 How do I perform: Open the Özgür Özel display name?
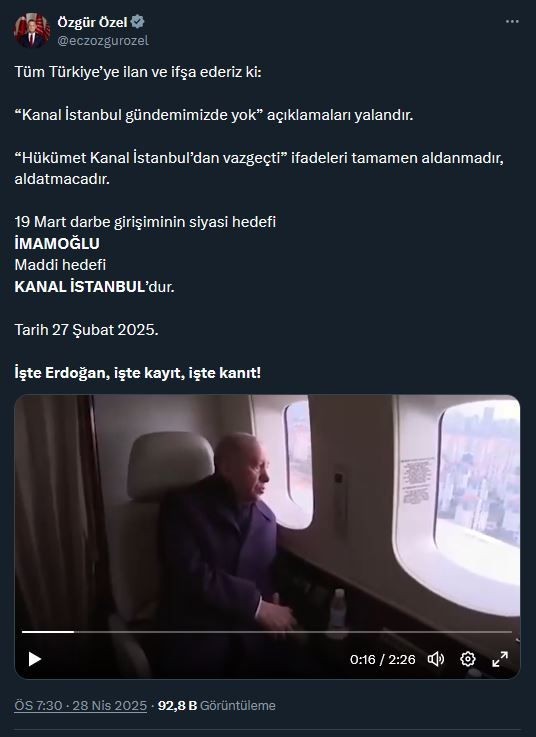92,22
